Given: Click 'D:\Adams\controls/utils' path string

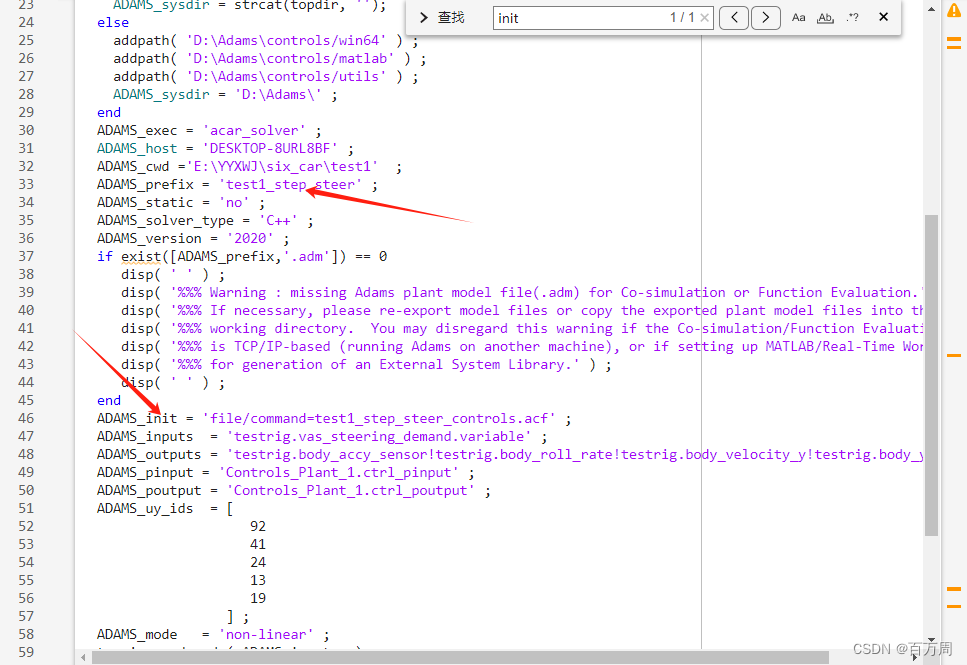Looking at the screenshot, I should [286, 76].
